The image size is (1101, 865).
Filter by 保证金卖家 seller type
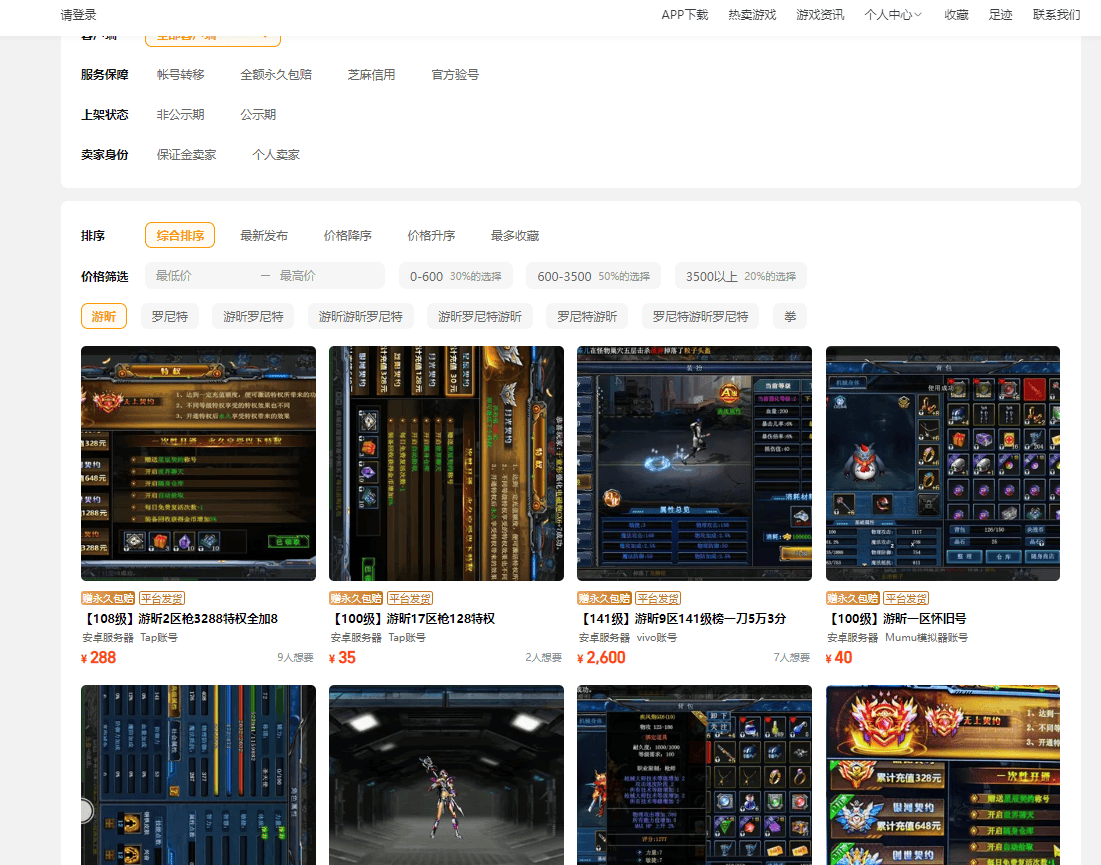coord(186,155)
